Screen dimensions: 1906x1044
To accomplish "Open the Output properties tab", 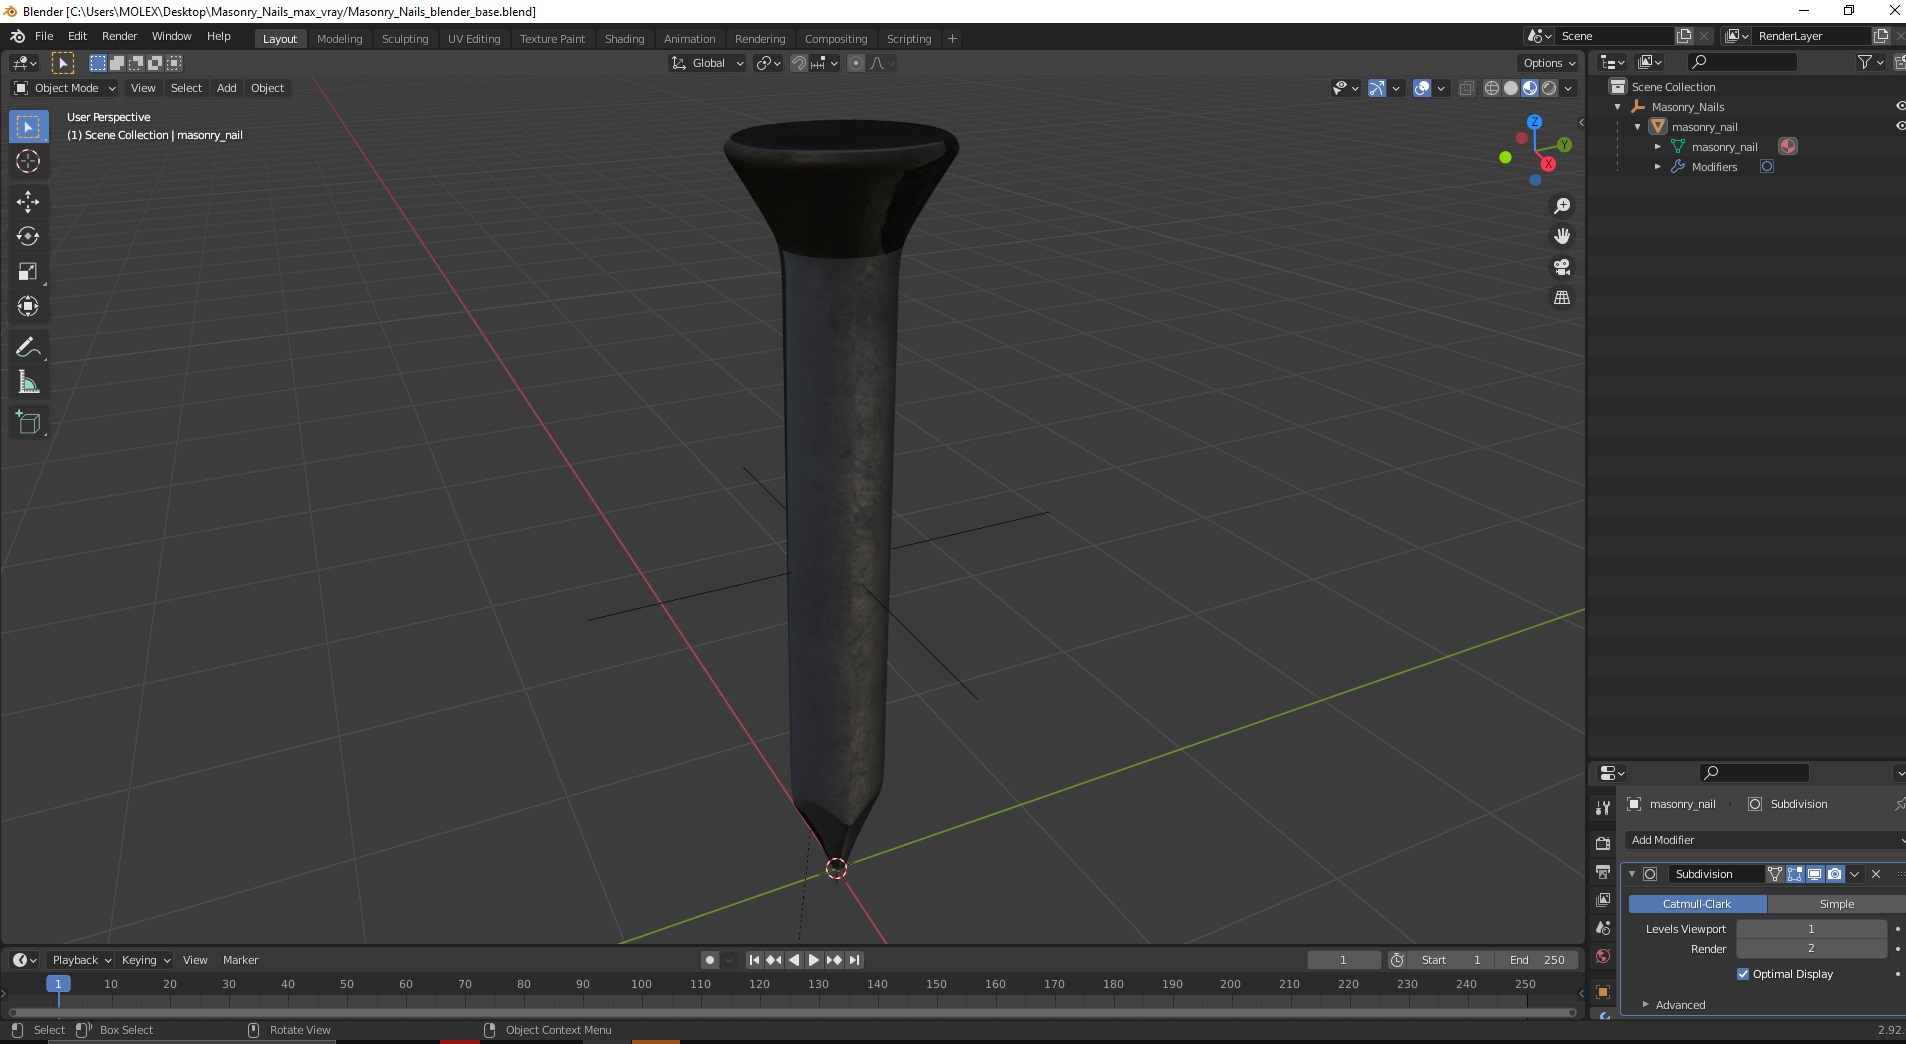I will 1603,872.
